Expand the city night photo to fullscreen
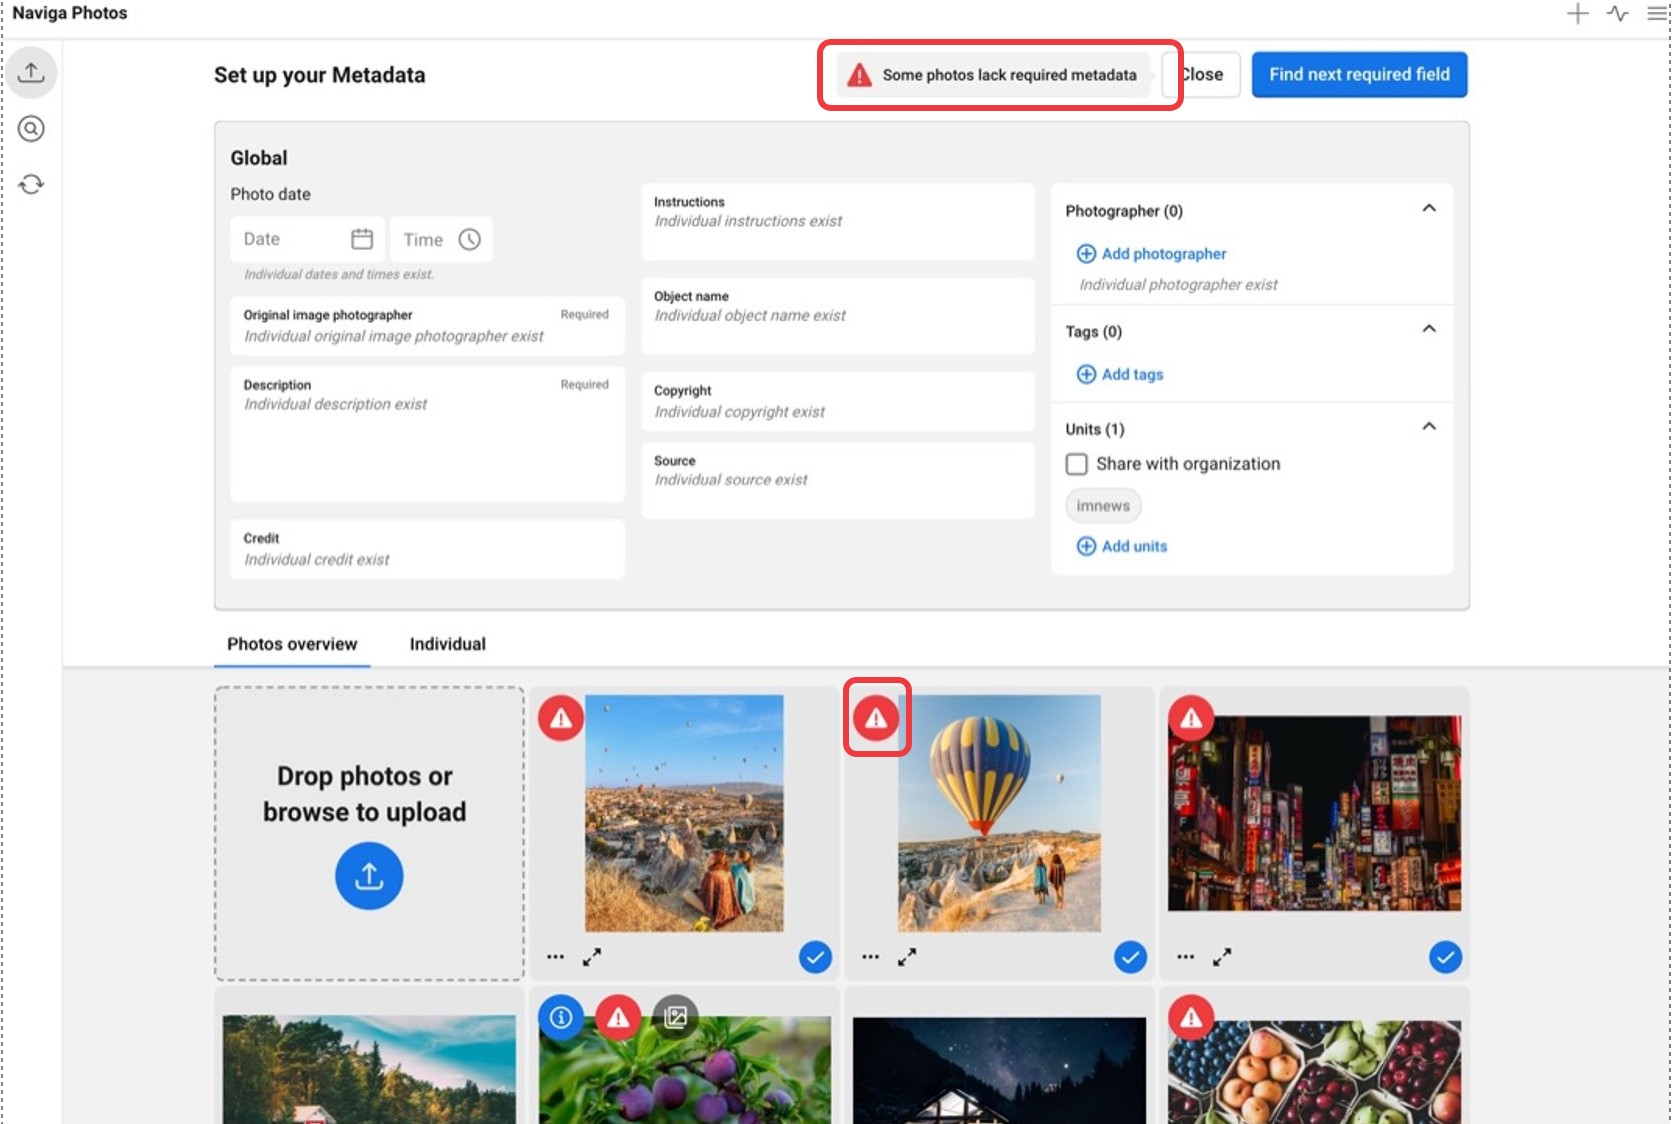The width and height of the screenshot is (1674, 1124). (1222, 957)
